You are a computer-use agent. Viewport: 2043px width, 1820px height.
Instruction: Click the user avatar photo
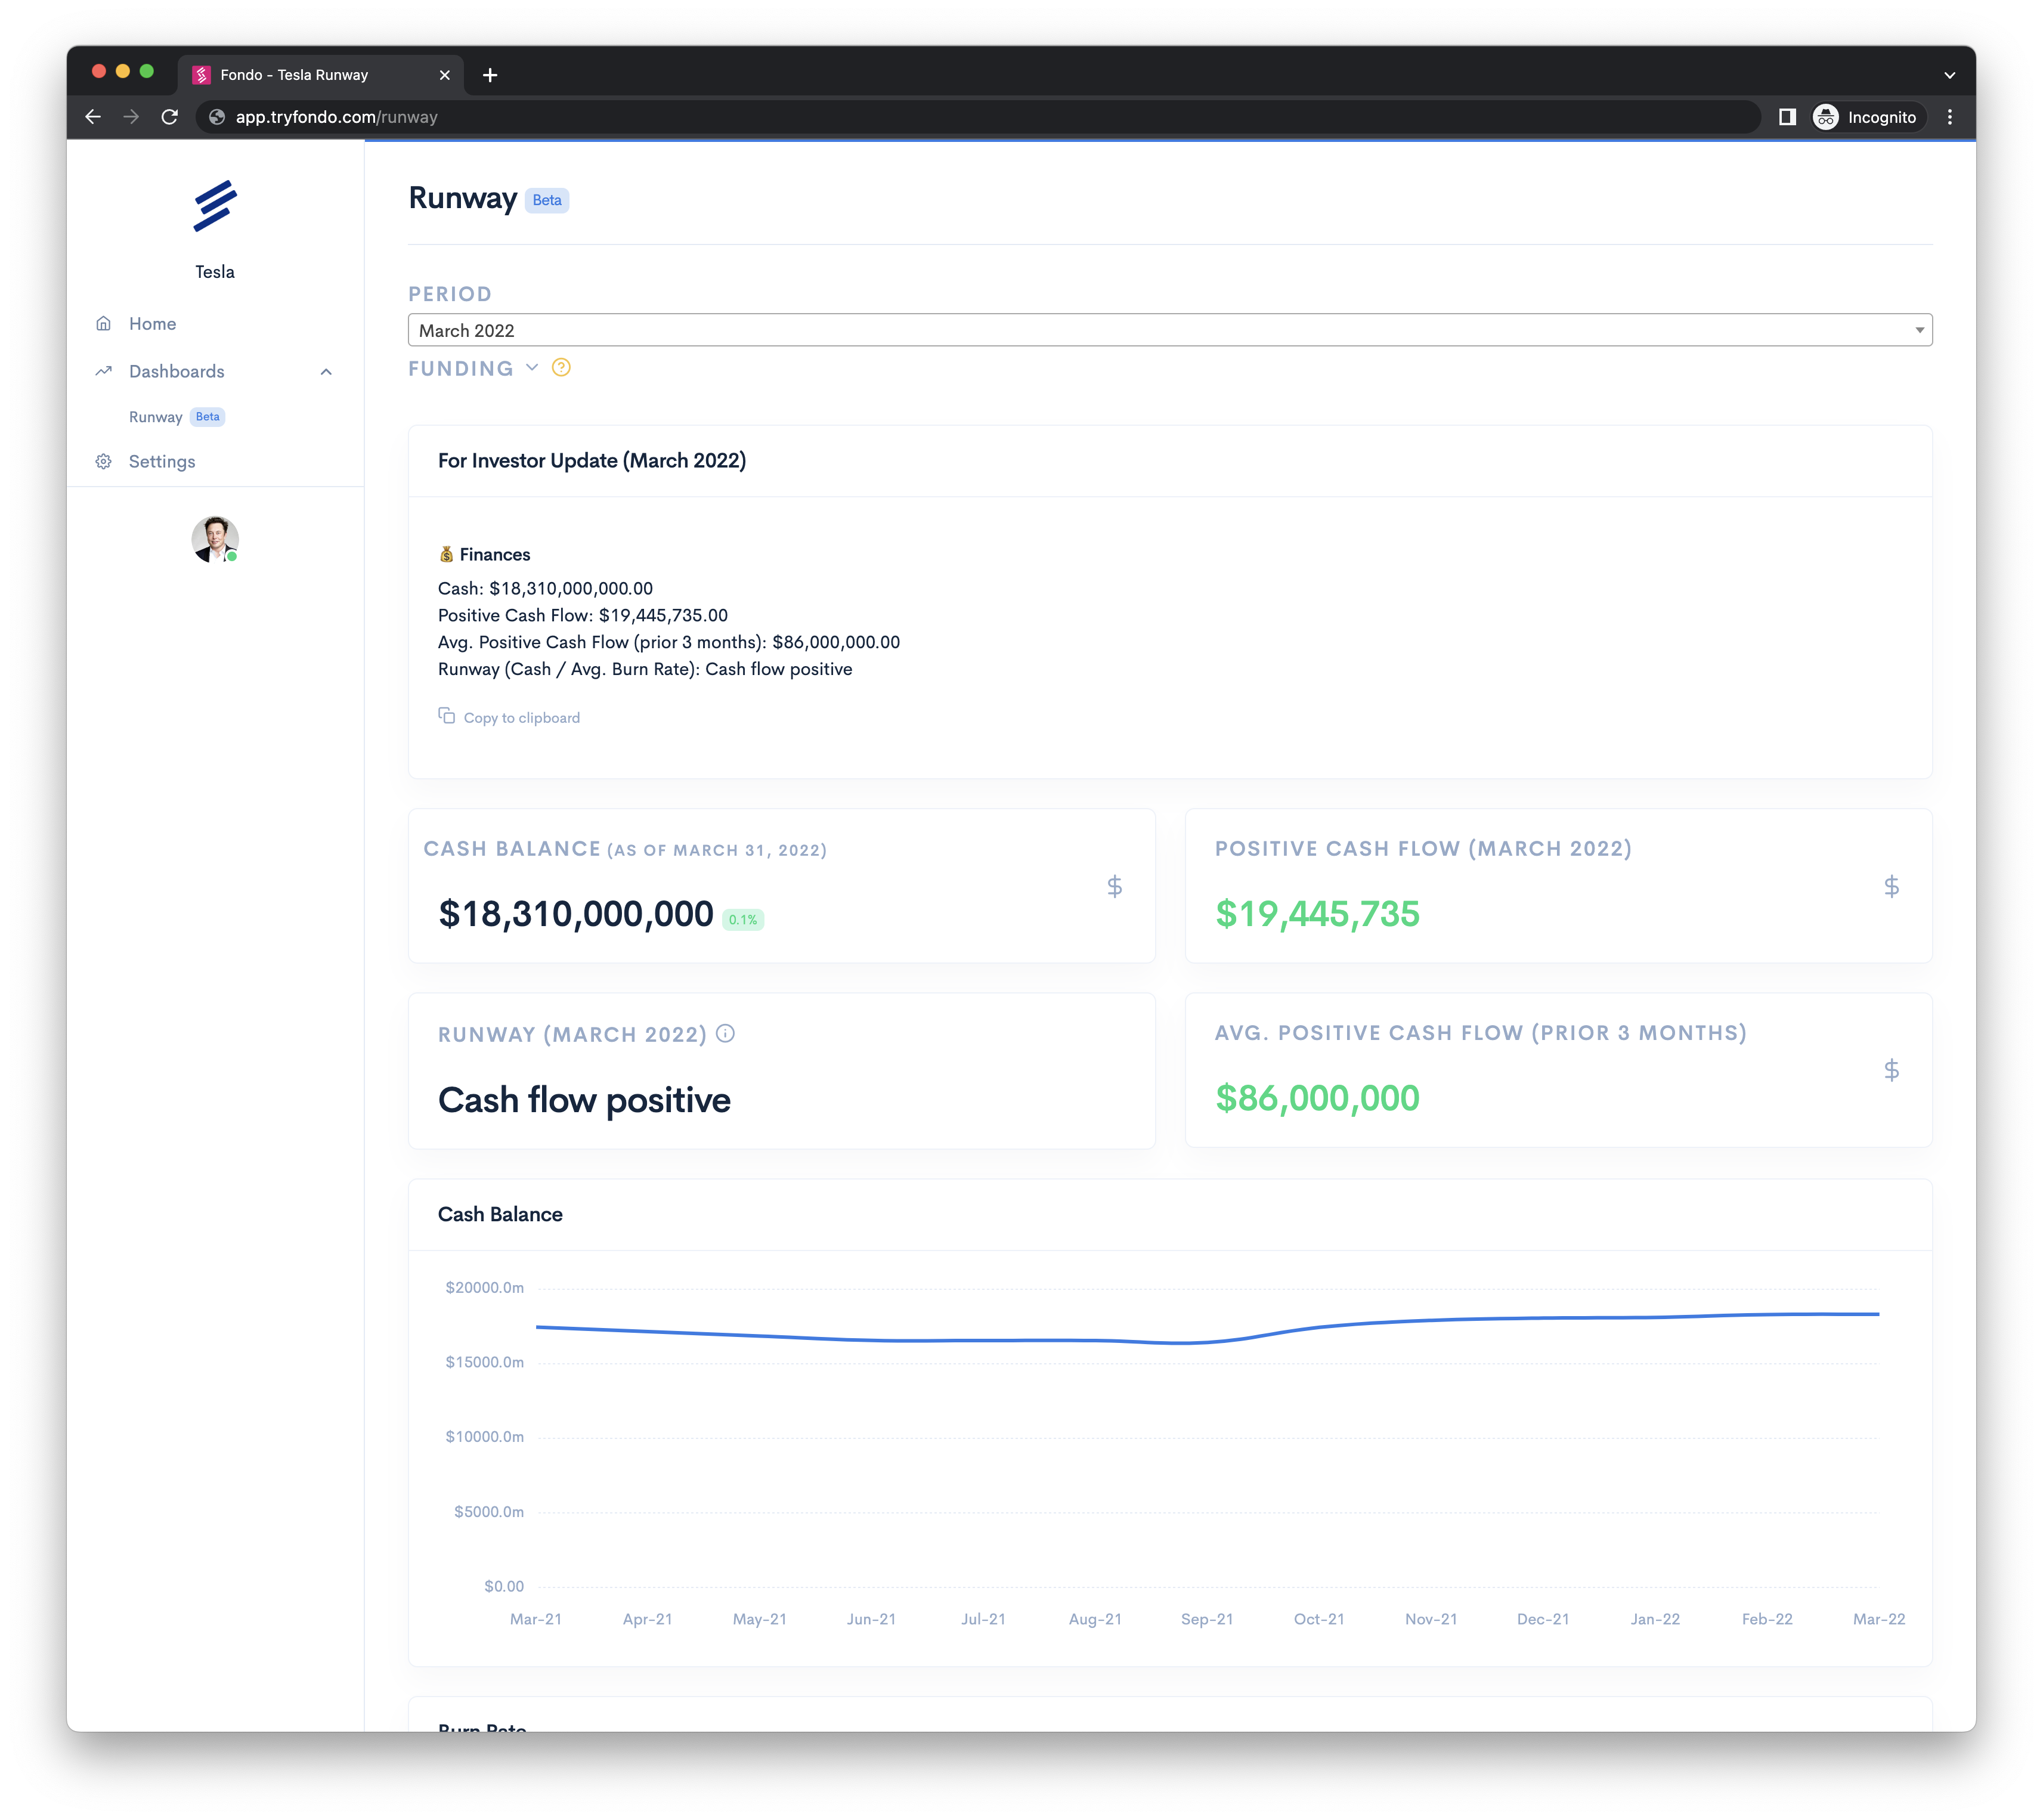click(215, 540)
